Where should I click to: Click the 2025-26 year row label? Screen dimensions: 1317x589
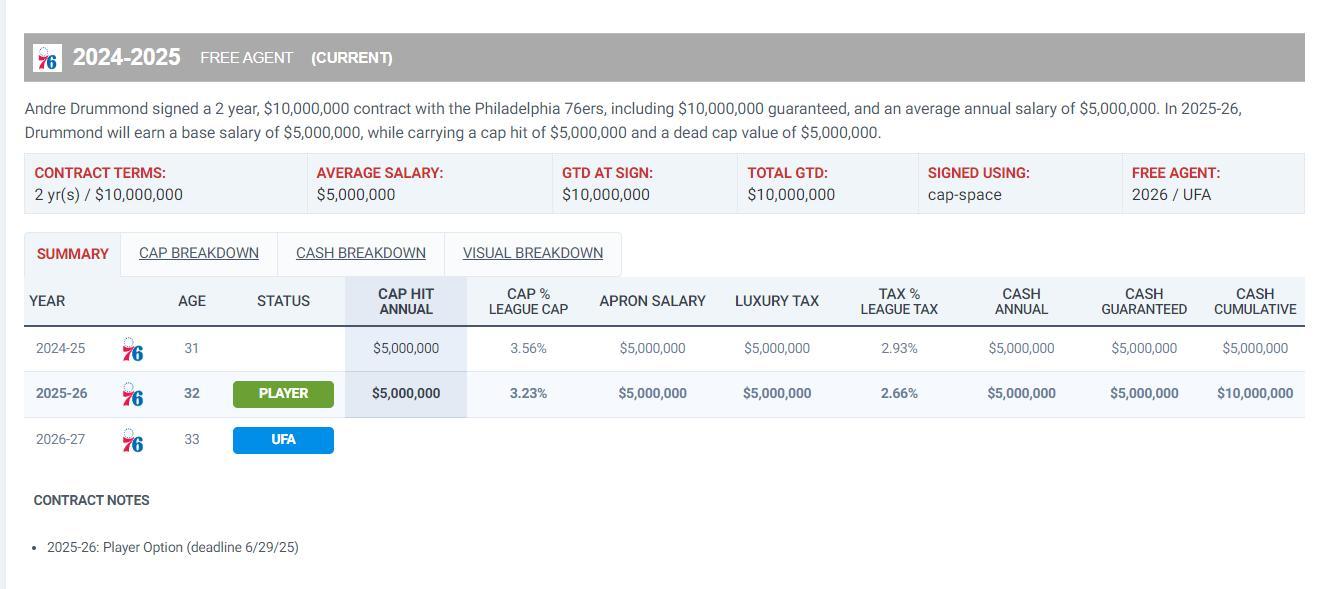click(x=61, y=394)
